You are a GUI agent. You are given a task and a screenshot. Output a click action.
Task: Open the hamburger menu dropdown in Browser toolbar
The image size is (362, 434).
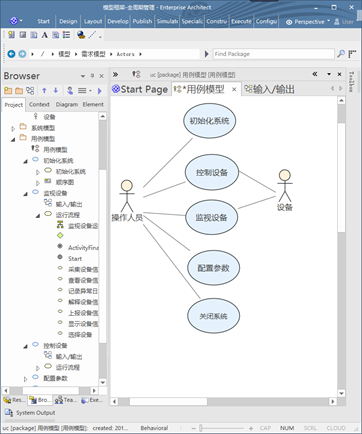click(x=84, y=91)
